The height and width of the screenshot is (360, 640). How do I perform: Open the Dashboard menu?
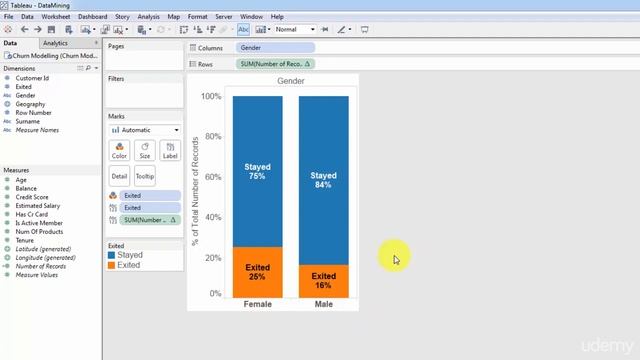point(93,17)
